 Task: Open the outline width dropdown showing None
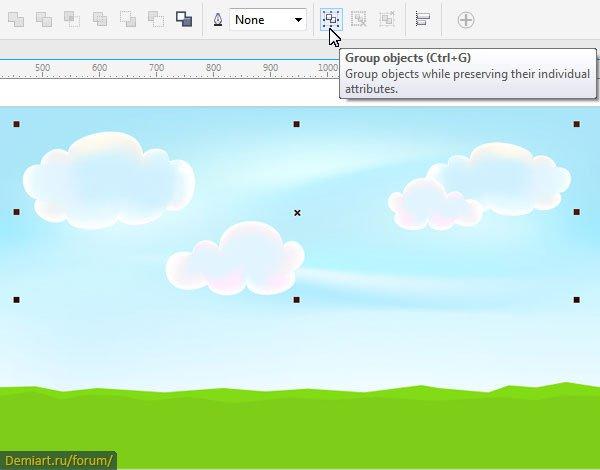click(x=268, y=20)
